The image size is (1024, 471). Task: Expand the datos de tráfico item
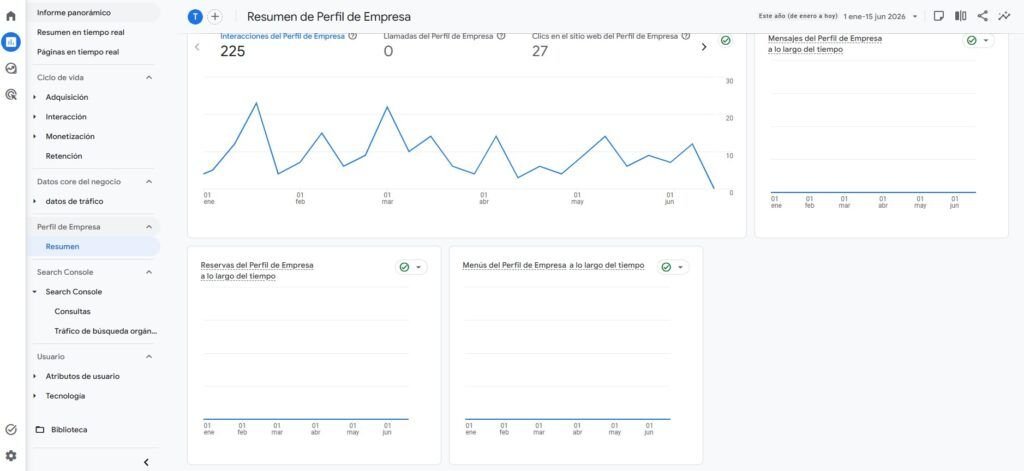(35, 201)
